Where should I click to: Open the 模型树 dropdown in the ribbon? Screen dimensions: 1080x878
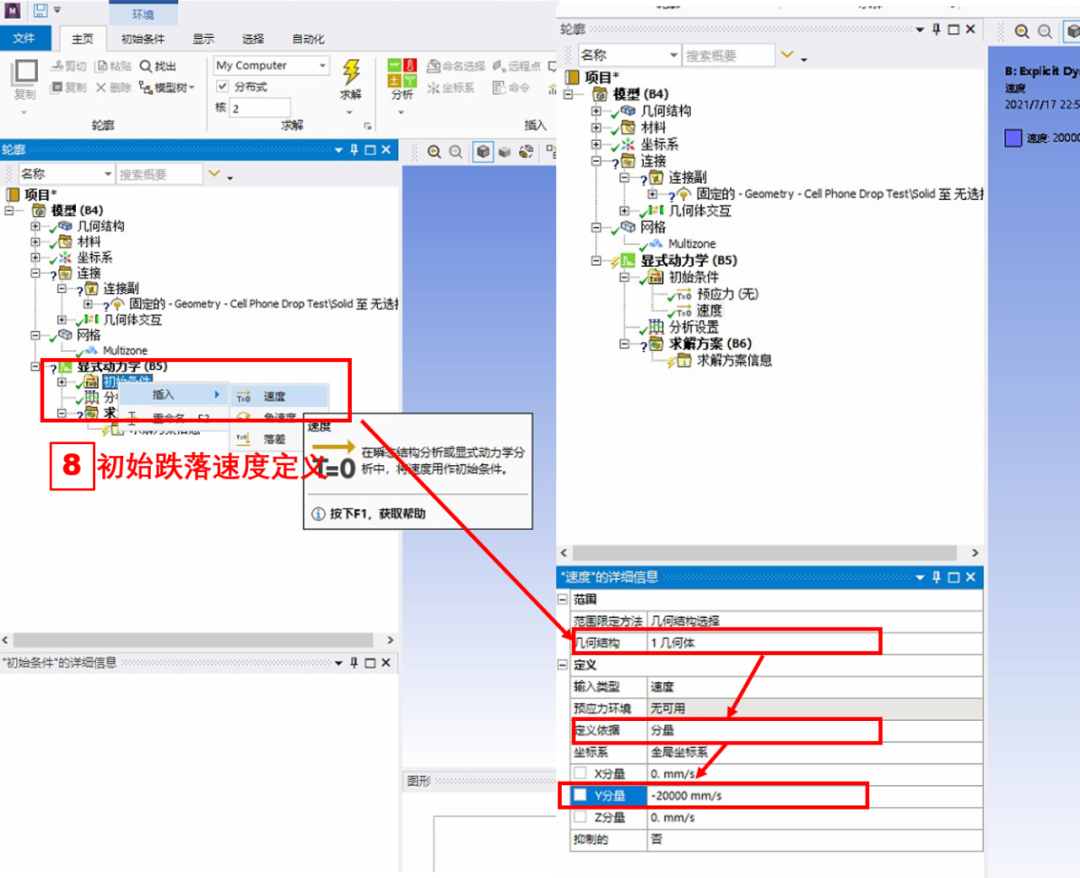point(165,87)
